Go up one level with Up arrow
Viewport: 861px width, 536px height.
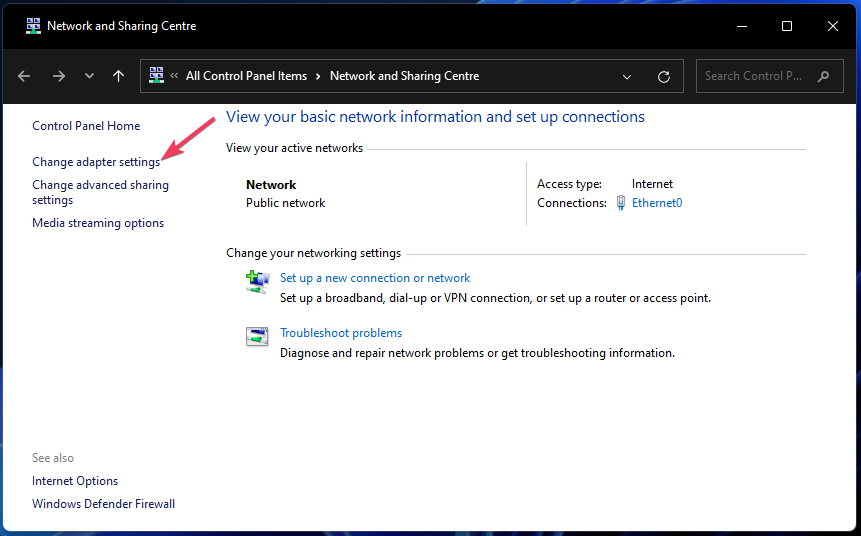click(118, 76)
